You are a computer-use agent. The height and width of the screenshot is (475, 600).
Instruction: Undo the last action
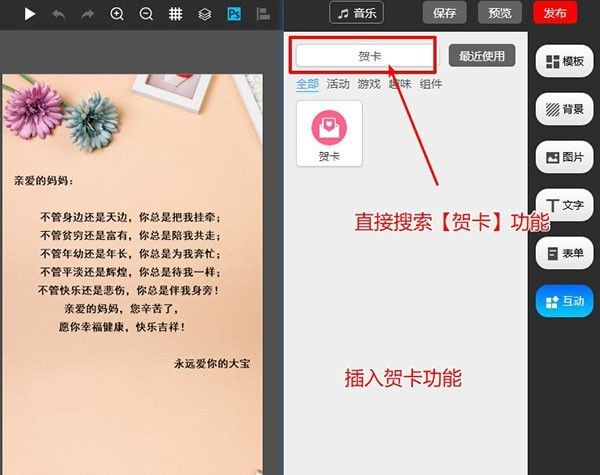(x=58, y=15)
